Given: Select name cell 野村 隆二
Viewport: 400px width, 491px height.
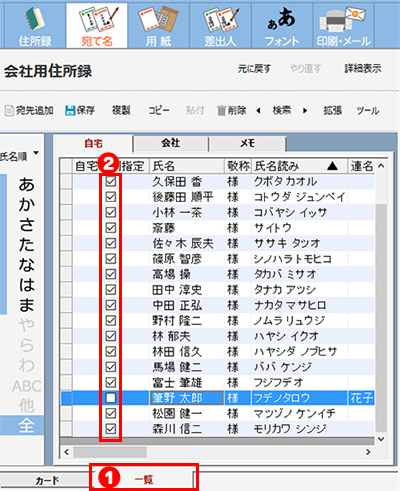Looking at the screenshot, I should click(187, 321).
